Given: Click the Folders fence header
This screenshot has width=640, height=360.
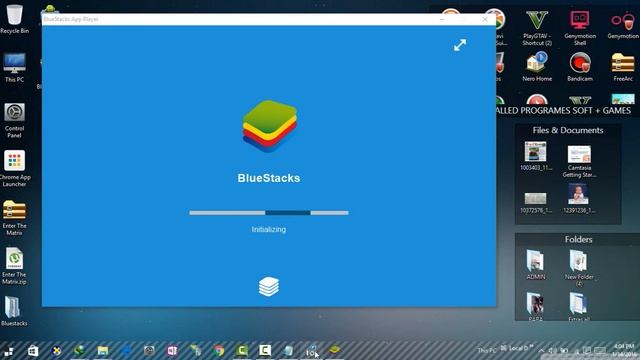Looking at the screenshot, I should pyautogui.click(x=578, y=240).
